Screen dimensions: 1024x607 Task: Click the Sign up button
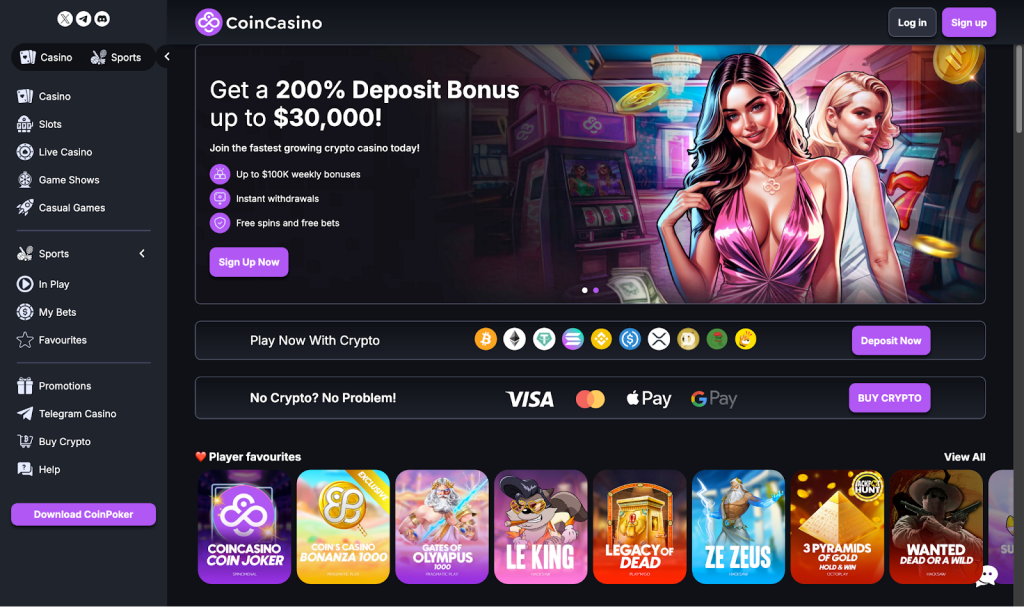pos(968,22)
